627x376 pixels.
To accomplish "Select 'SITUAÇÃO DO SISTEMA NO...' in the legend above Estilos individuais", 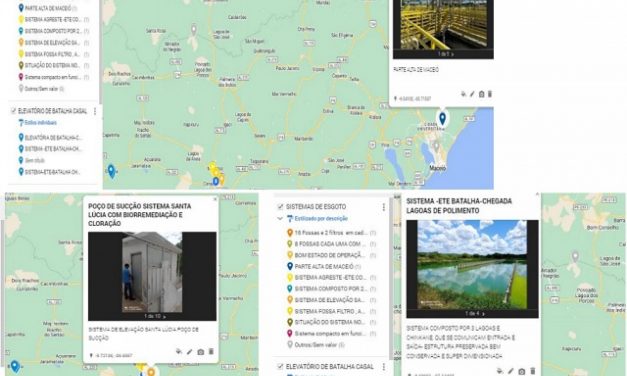I will [54, 66].
